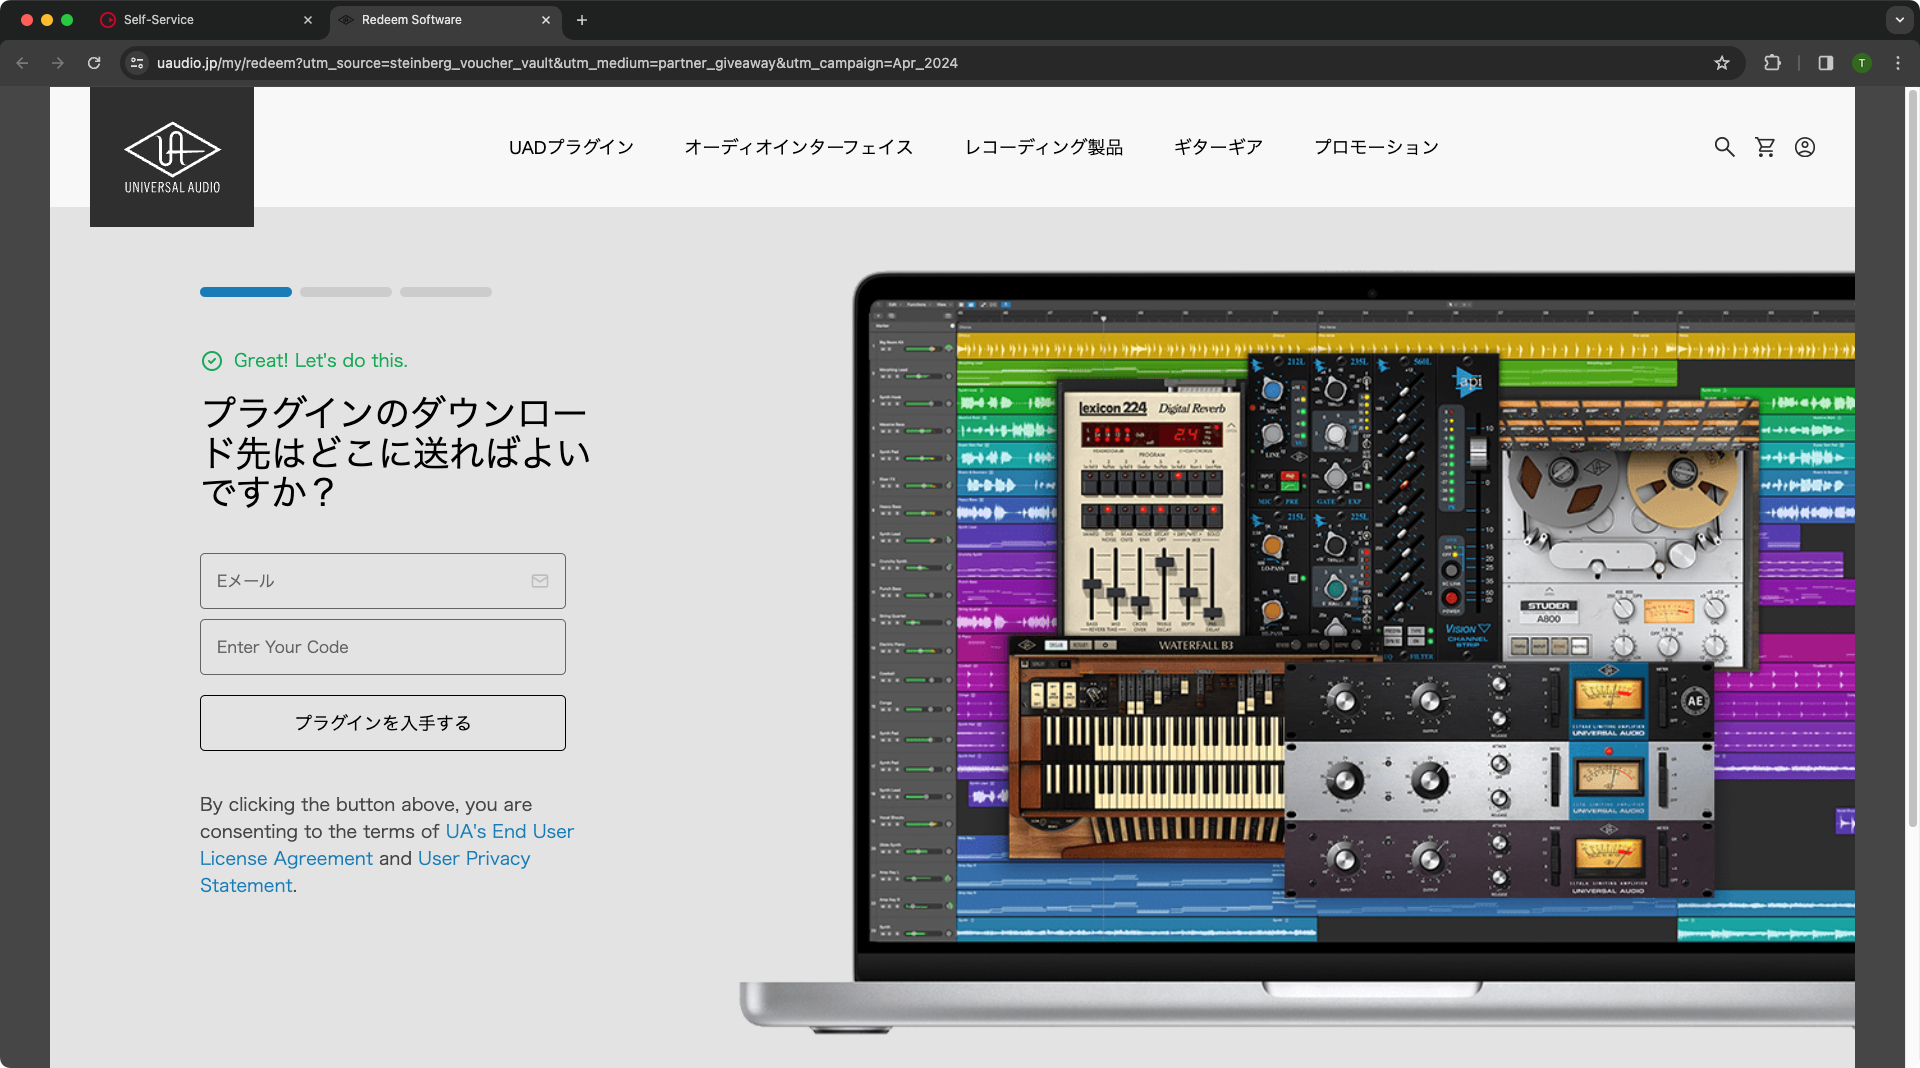The image size is (1920, 1068).
Task: Click the third gray progress step bar
Action: (x=446, y=292)
